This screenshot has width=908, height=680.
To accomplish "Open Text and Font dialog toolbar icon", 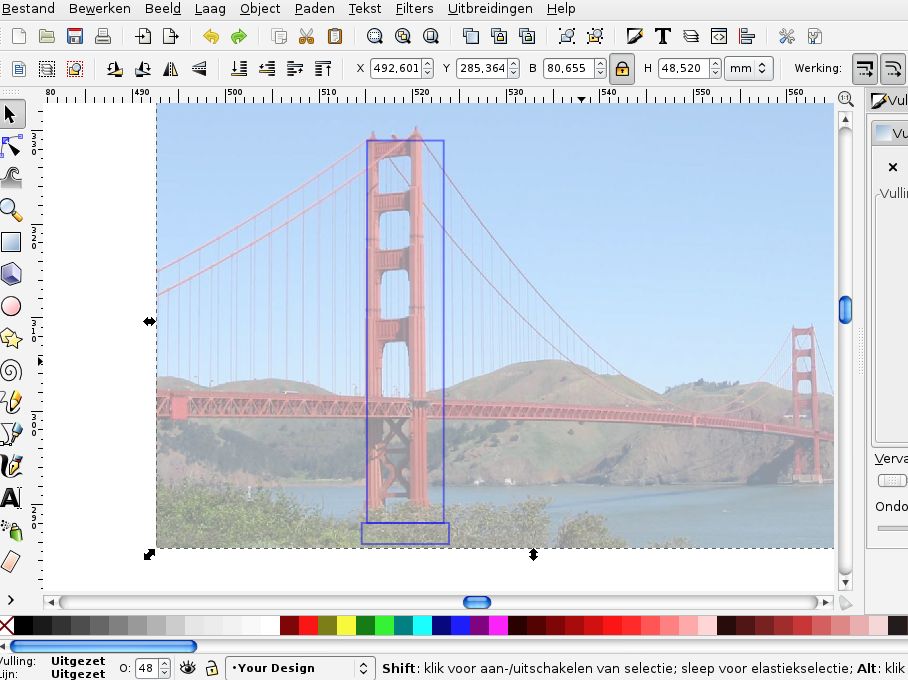I will pyautogui.click(x=662, y=36).
